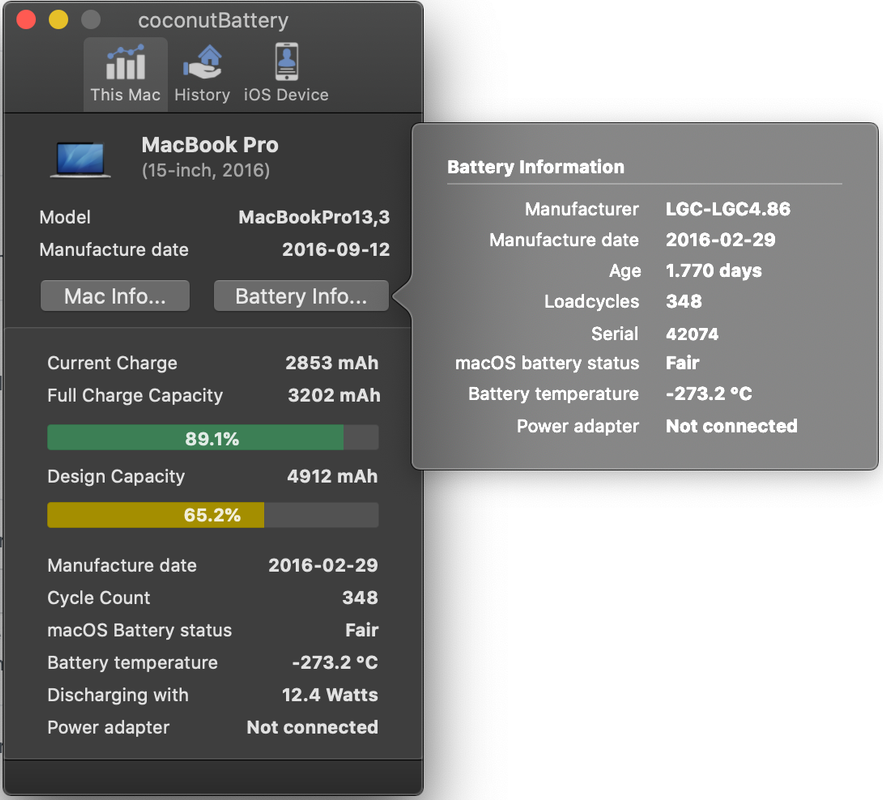
Task: Click the 2016-09-12 manufacture date value
Action: pyautogui.click(x=336, y=249)
